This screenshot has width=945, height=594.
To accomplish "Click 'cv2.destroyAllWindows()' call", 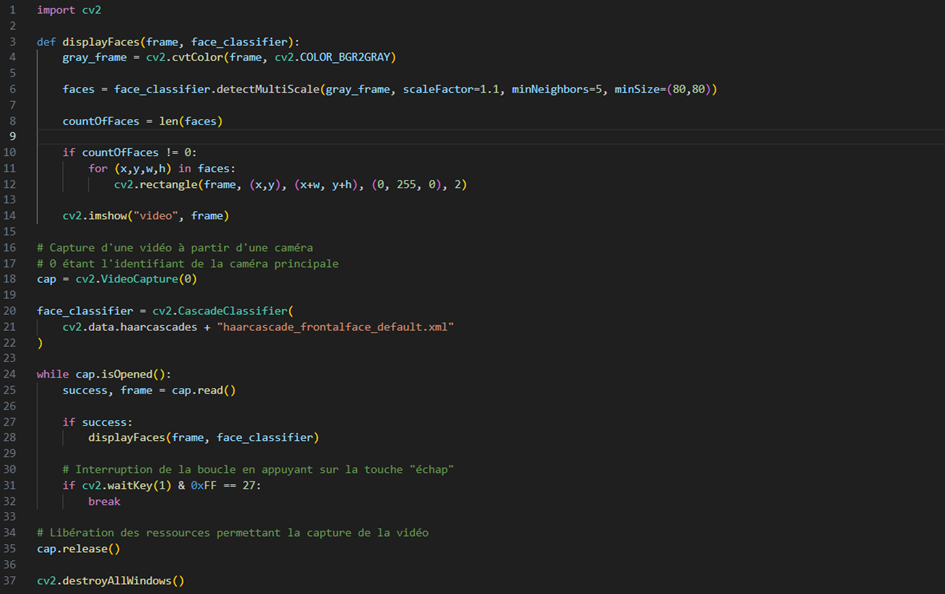I will point(110,581).
